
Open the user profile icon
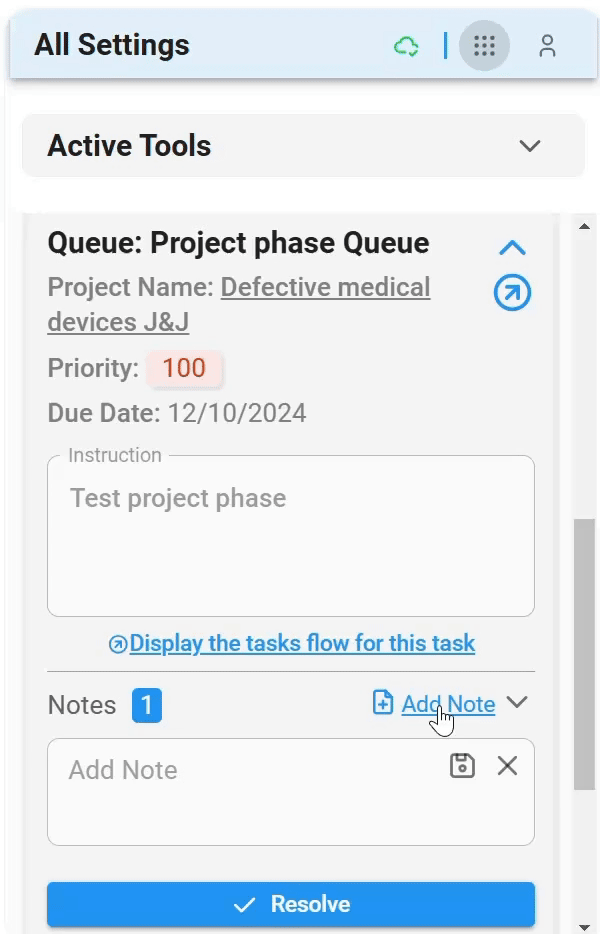point(547,46)
